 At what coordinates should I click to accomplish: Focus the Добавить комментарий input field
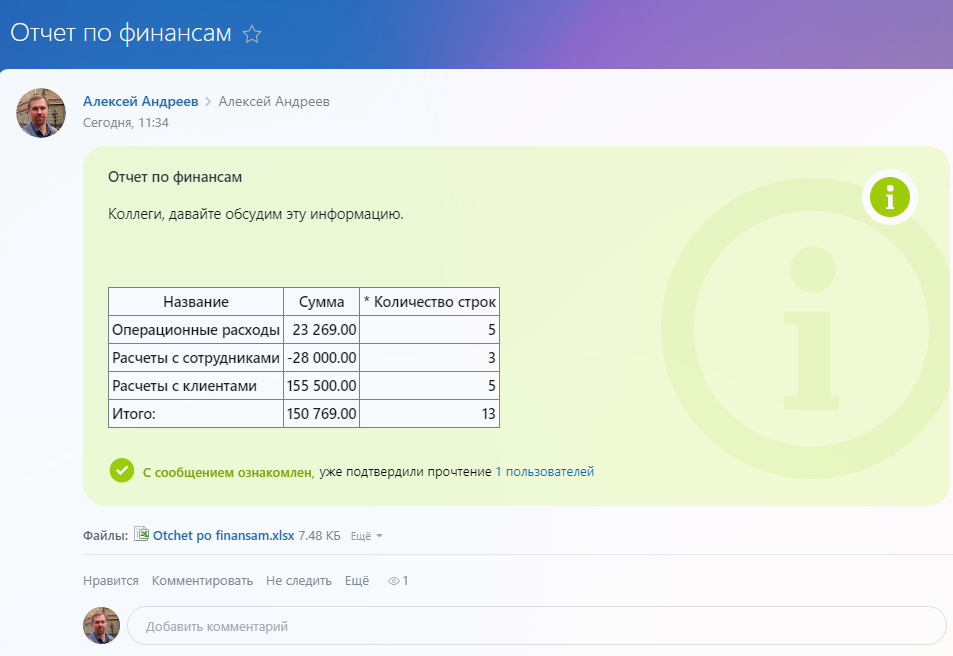[x=535, y=626]
